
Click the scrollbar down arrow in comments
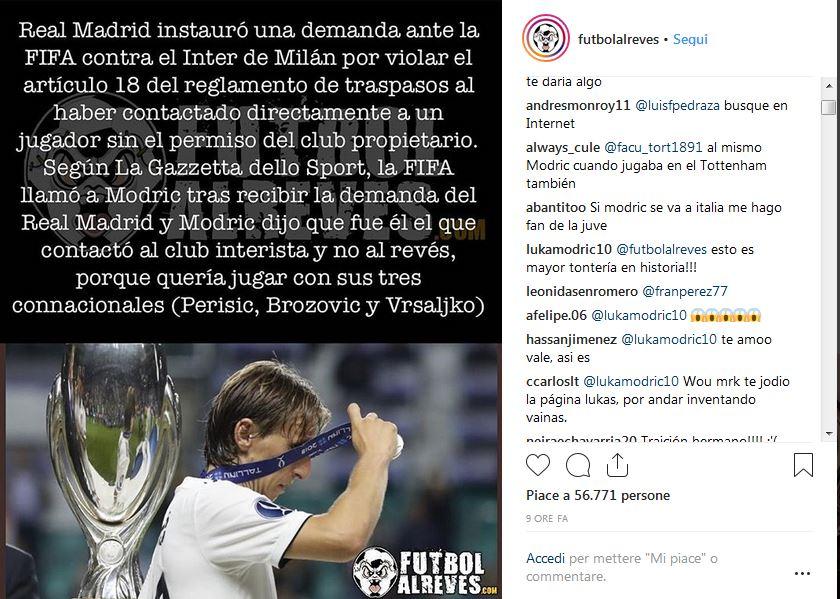[x=828, y=433]
